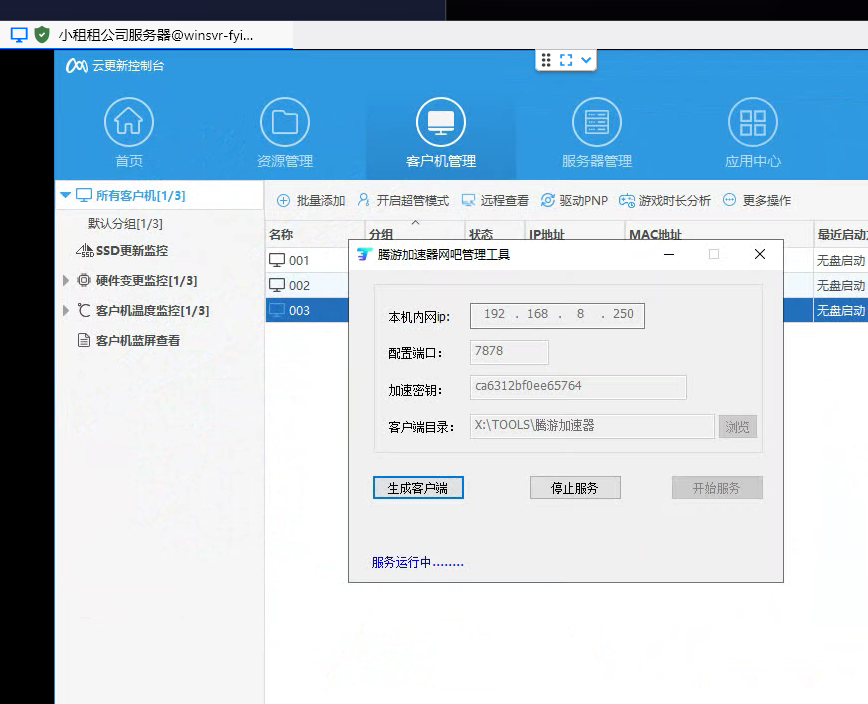Expand 硬件变更监控[1/3] node arrow
Viewport: 868px width, 704px height.
point(66,281)
